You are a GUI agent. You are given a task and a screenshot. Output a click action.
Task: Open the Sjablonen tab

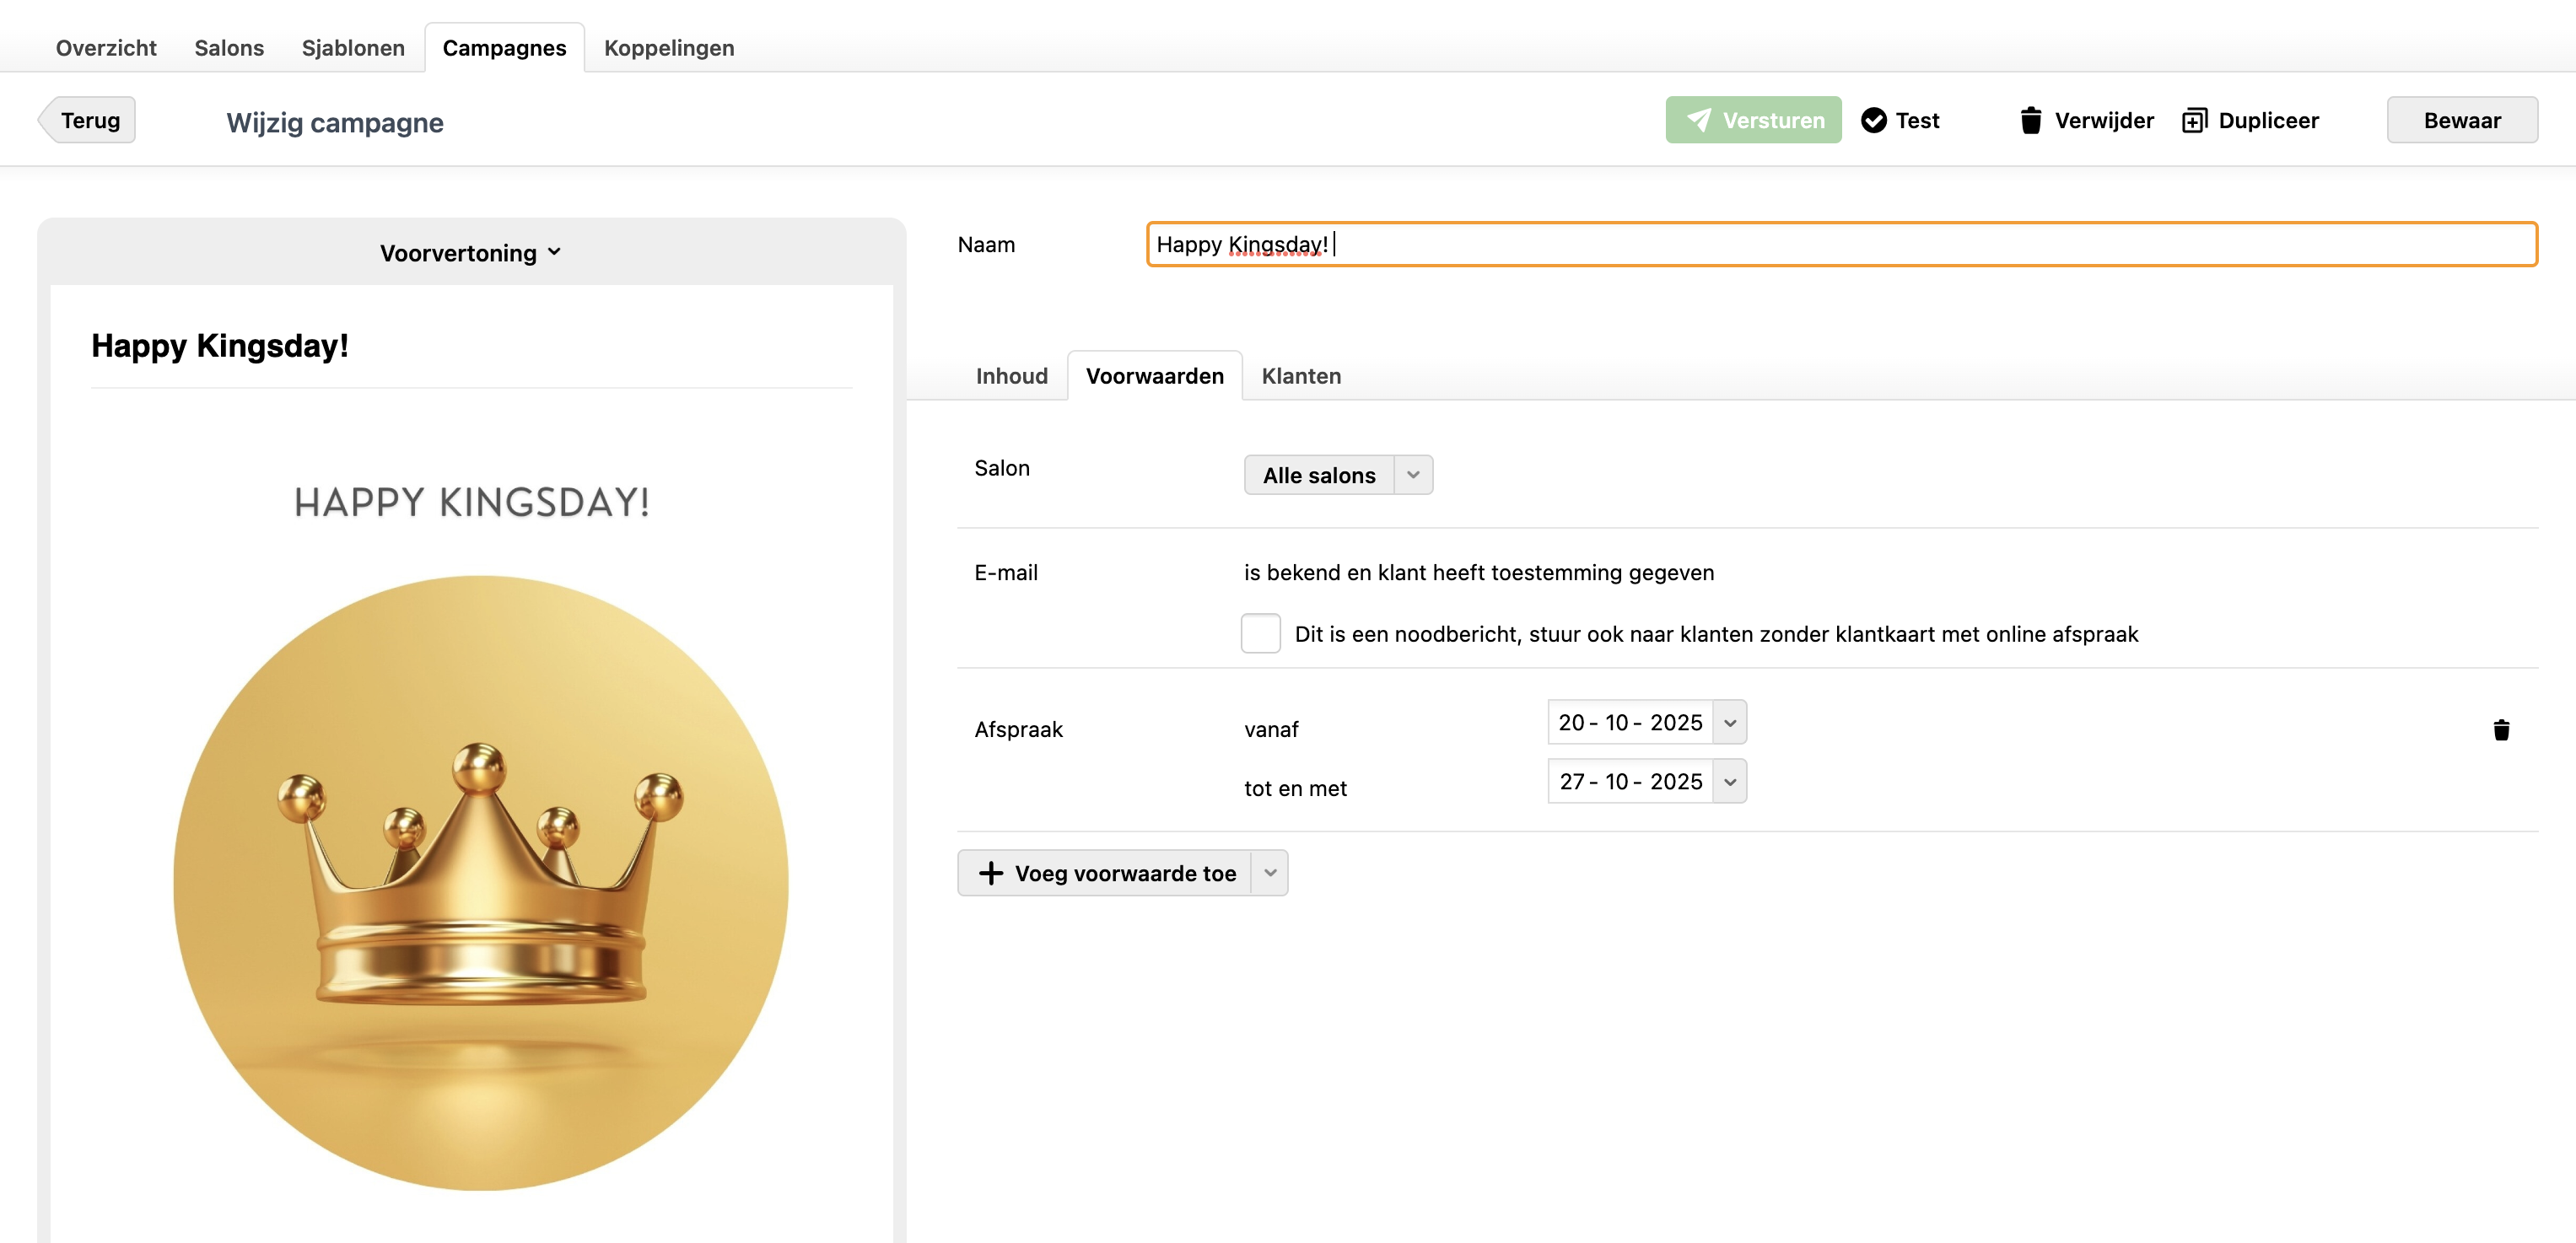[x=353, y=48]
